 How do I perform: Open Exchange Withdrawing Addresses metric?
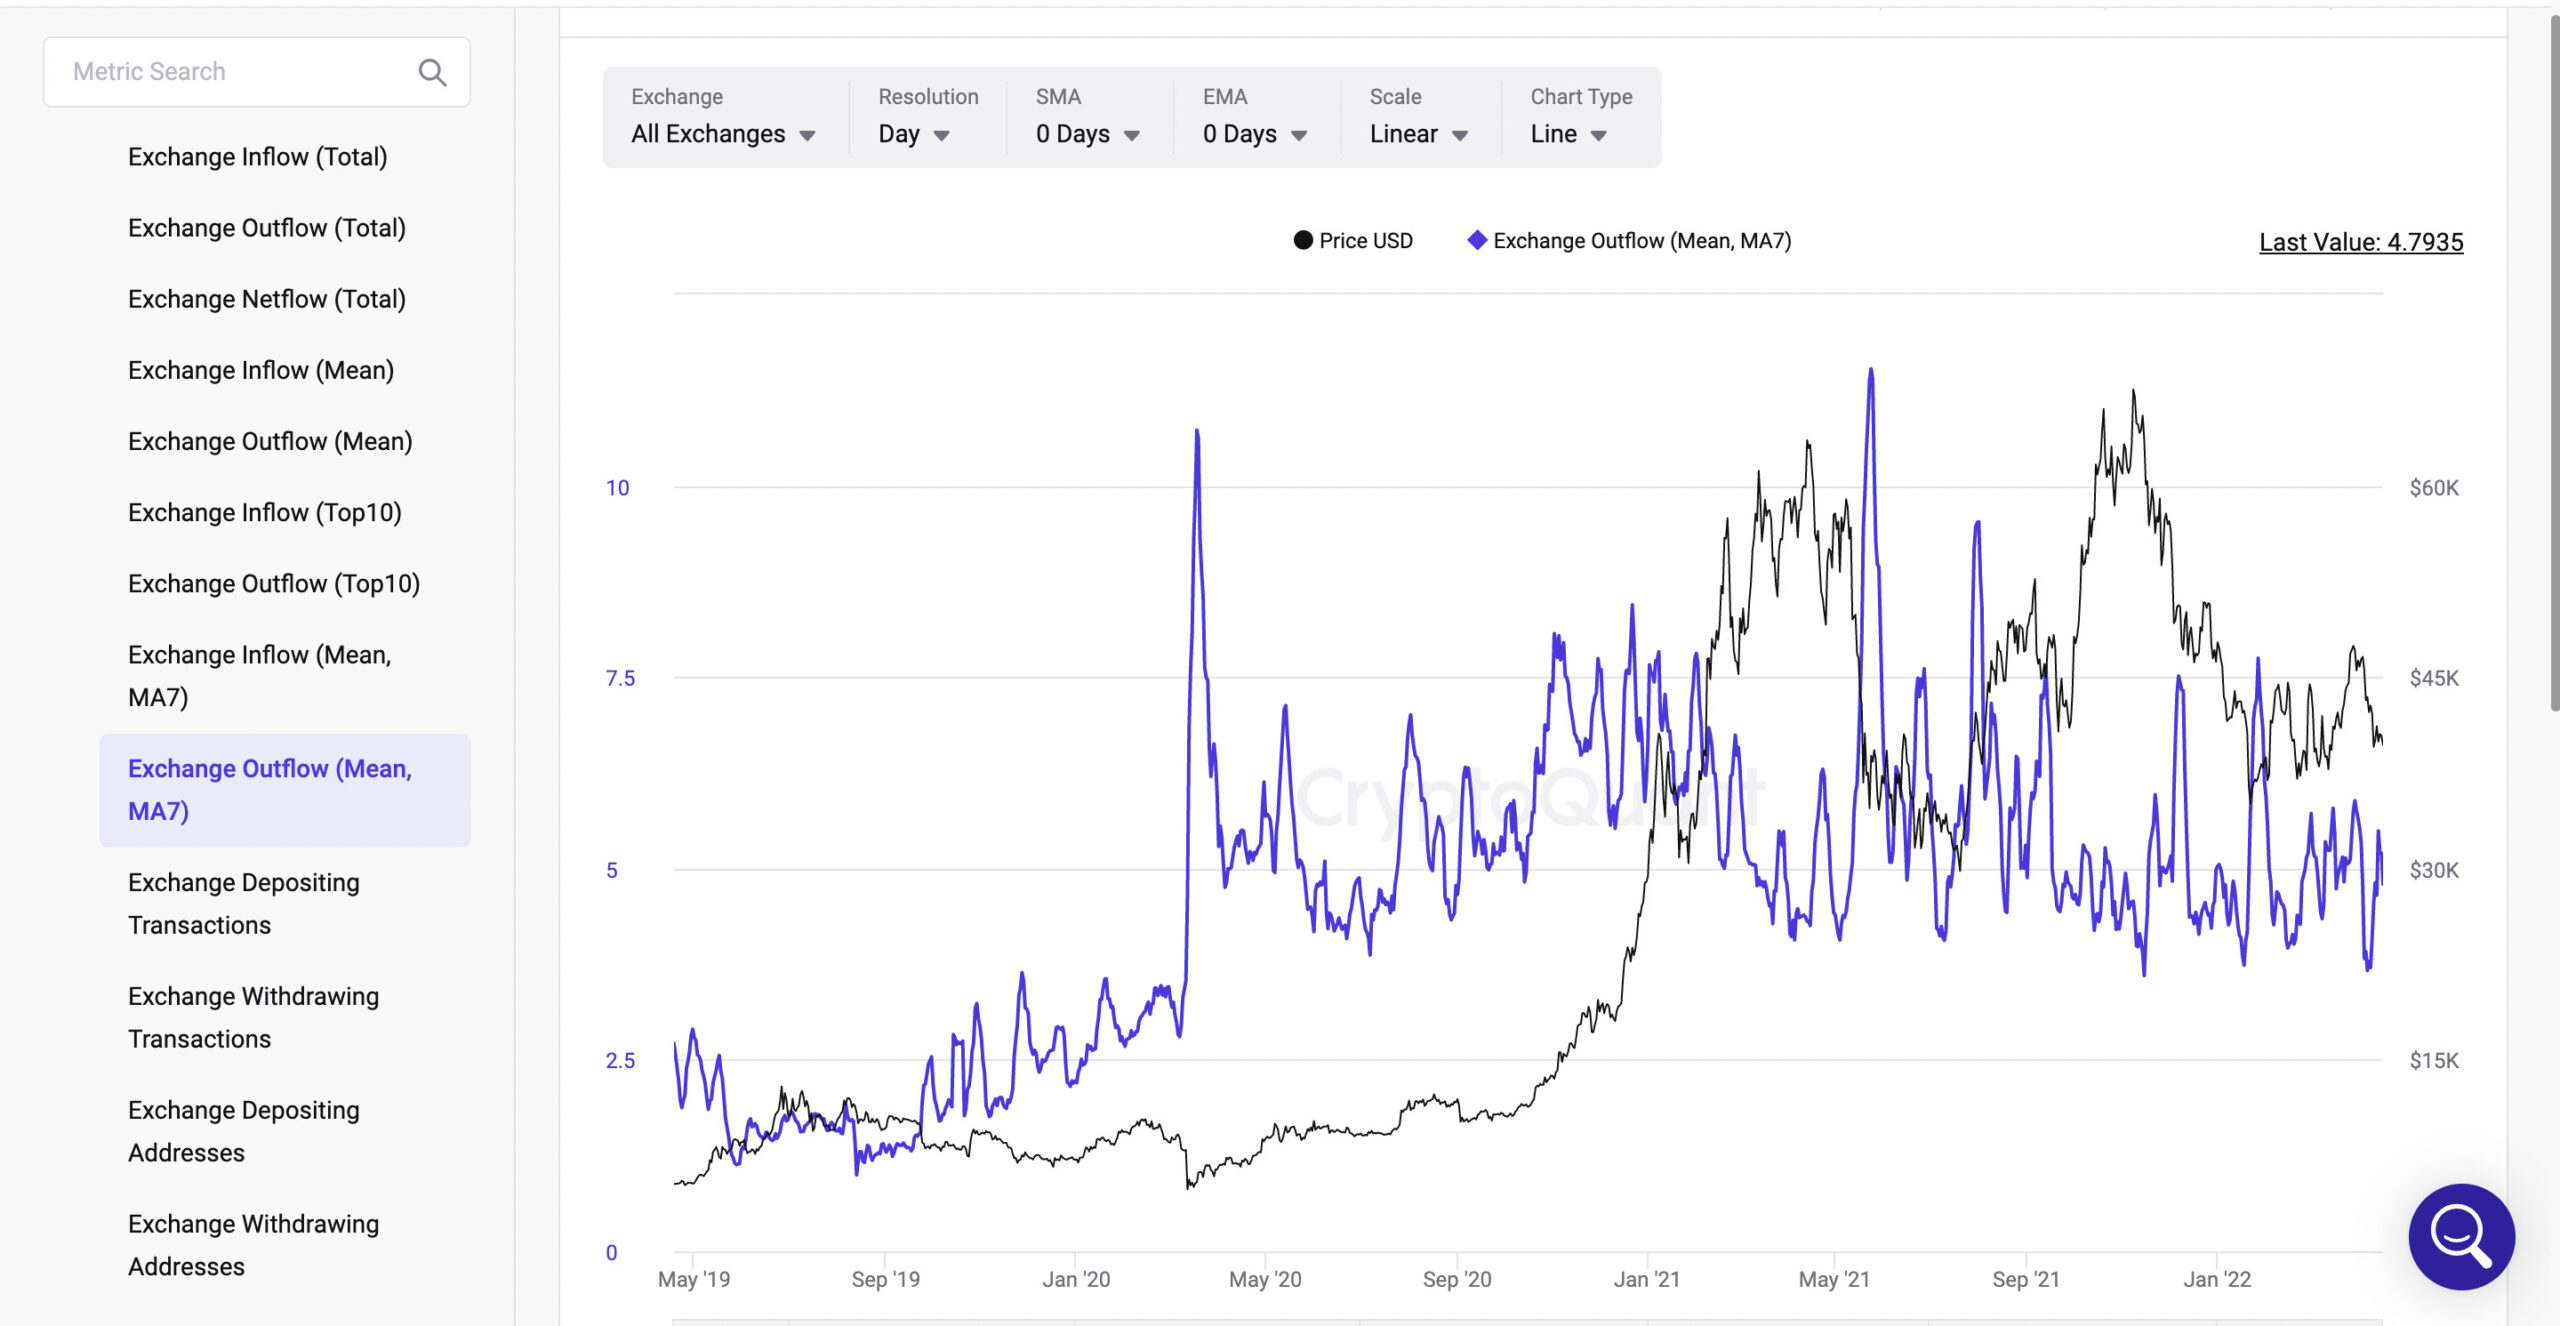(x=253, y=1245)
